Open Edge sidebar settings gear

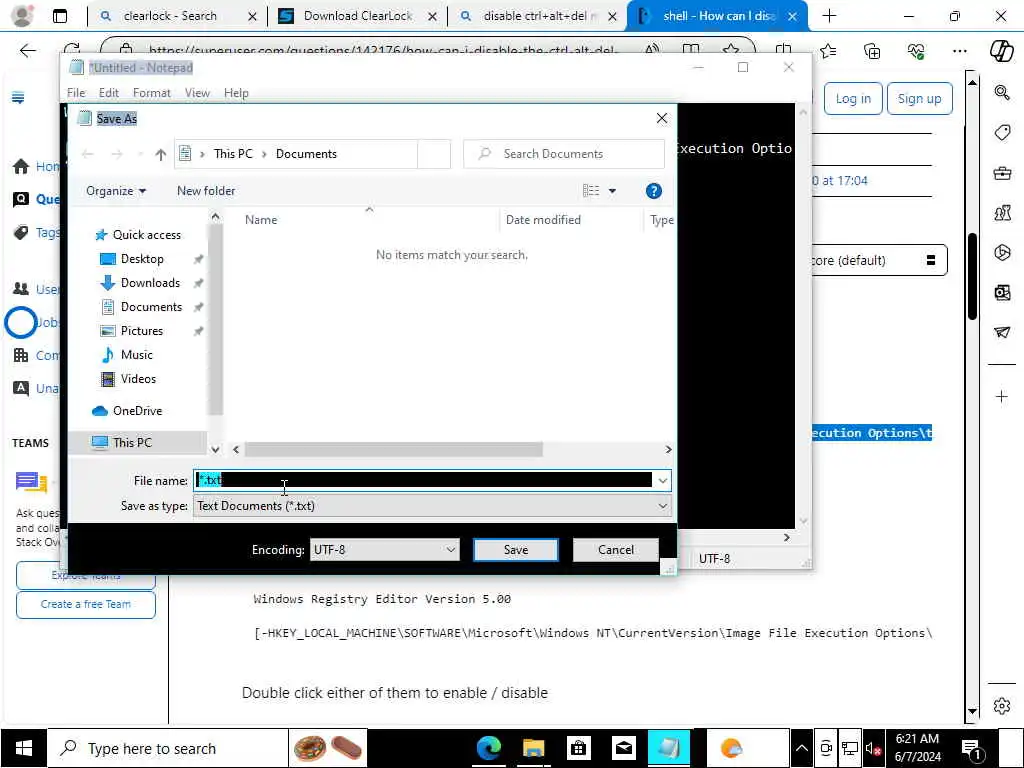coord(1002,706)
